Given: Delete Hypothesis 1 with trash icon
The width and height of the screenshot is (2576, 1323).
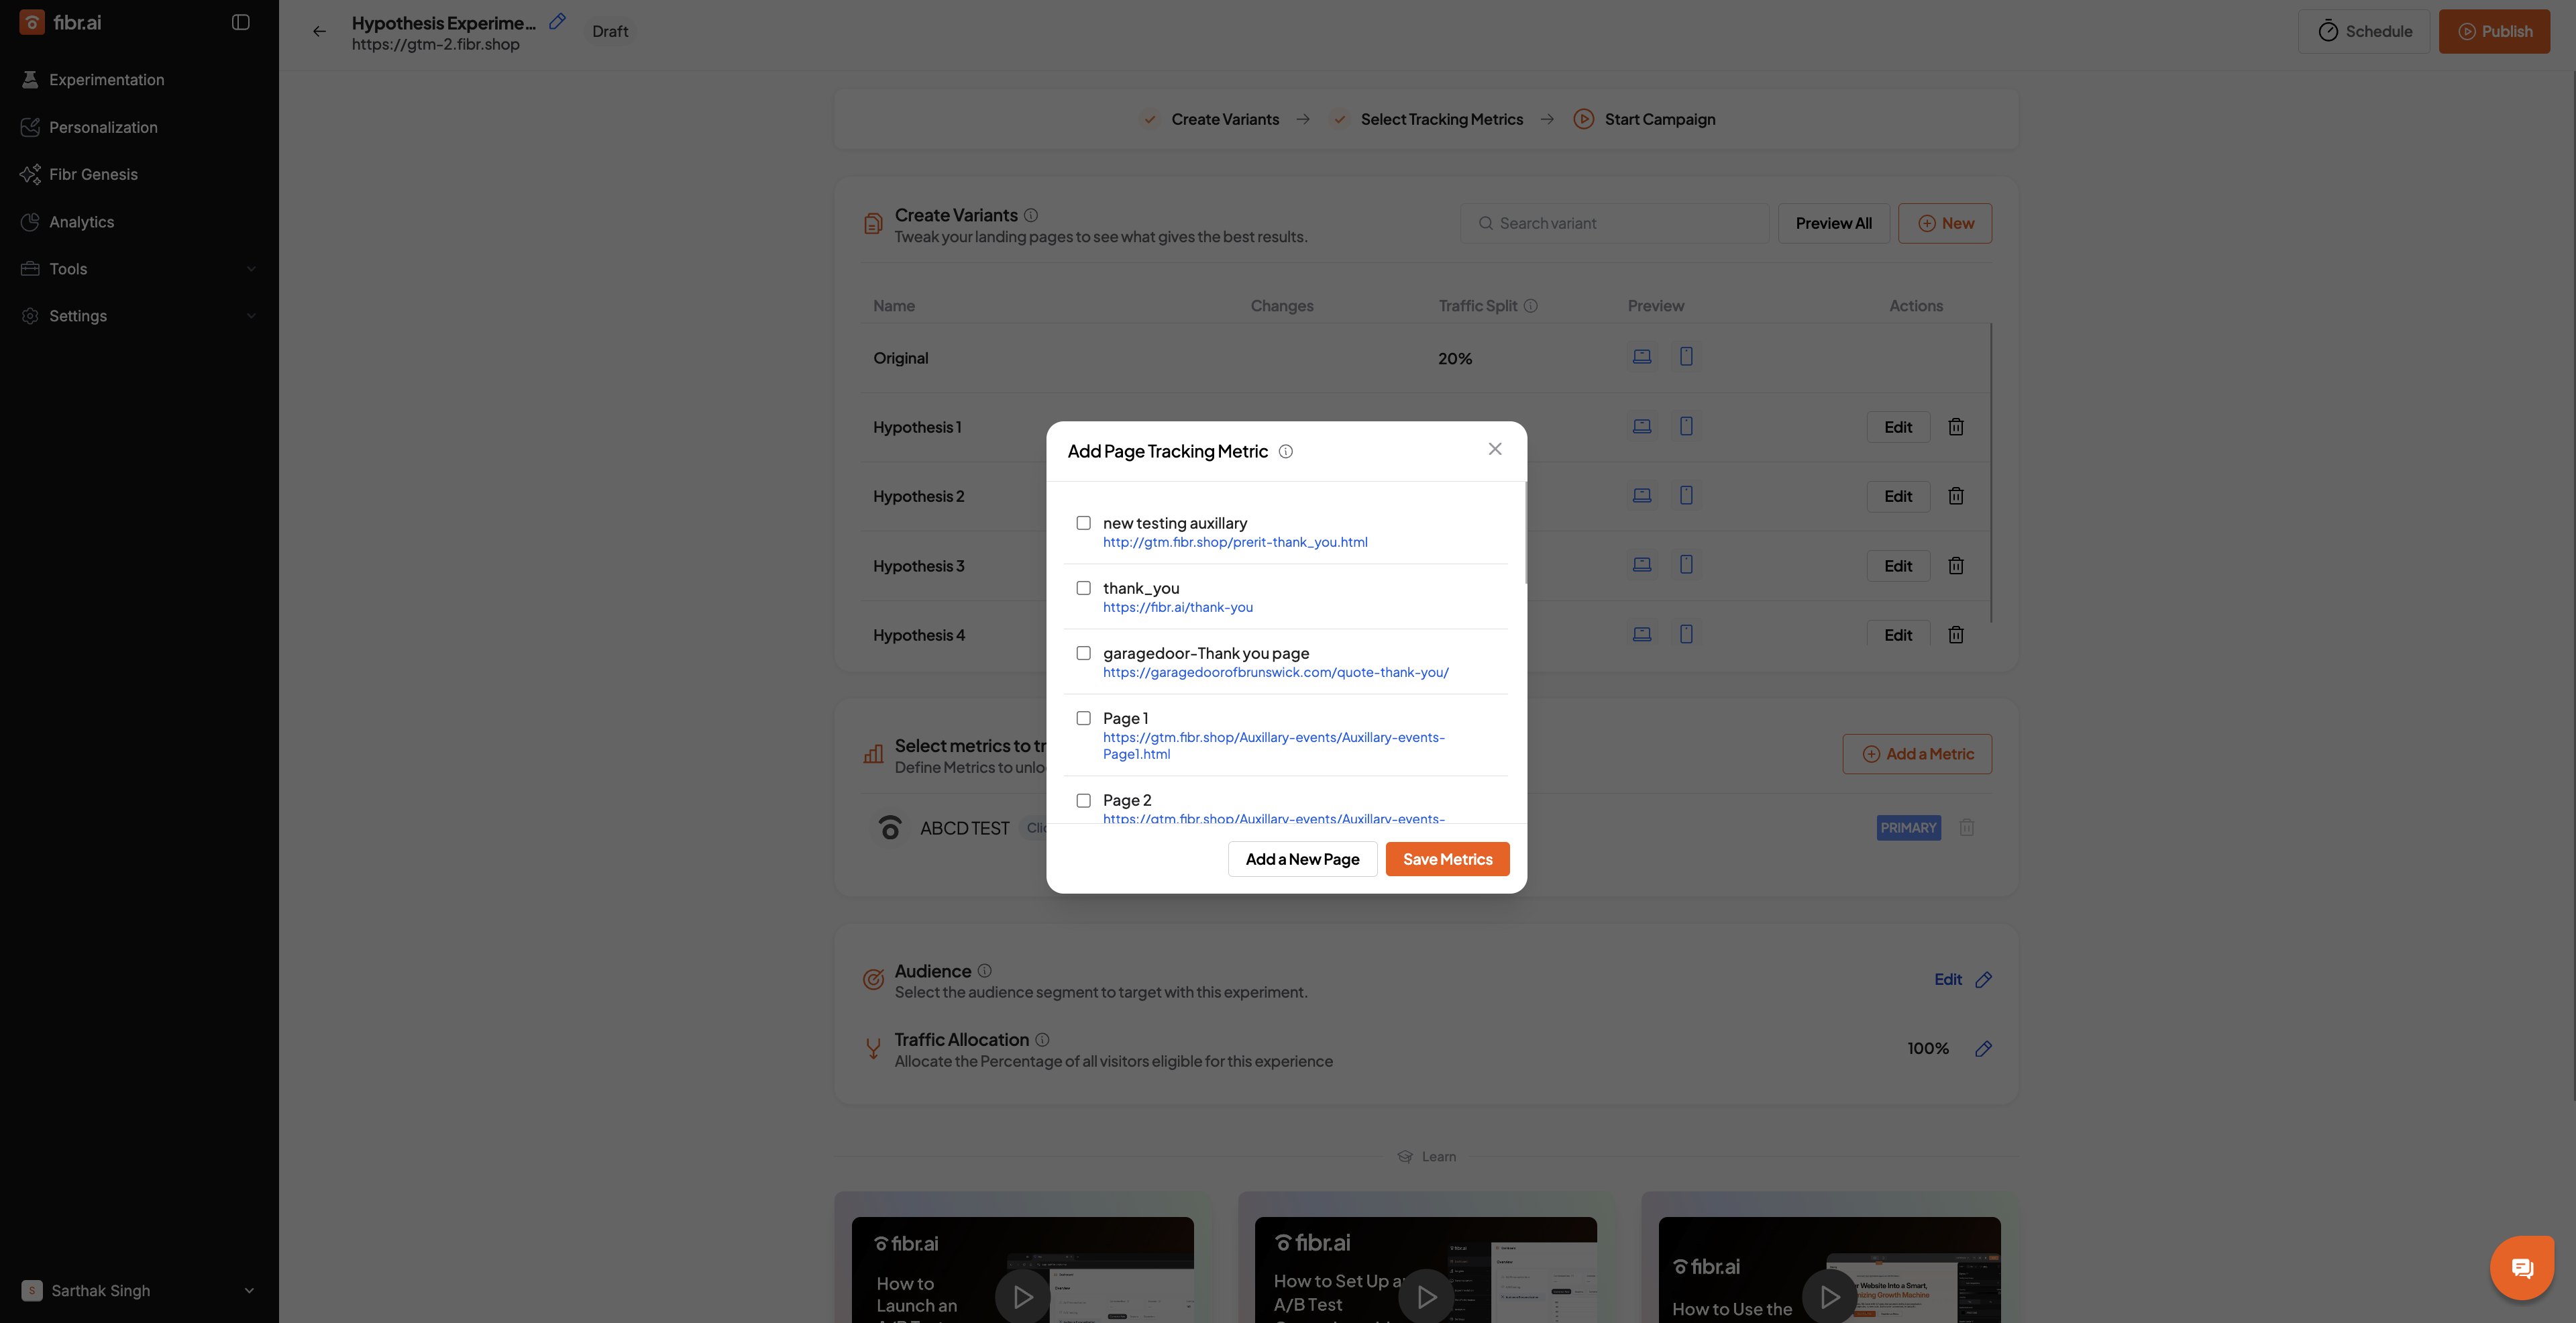Looking at the screenshot, I should tap(1956, 427).
